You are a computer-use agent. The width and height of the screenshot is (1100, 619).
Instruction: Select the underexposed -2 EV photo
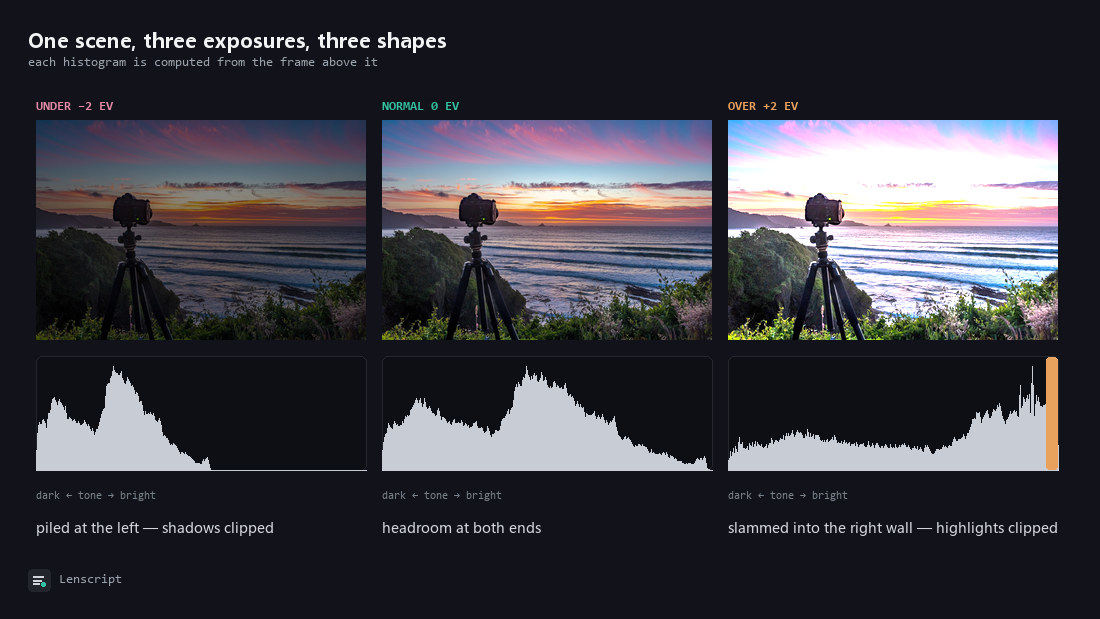click(201, 230)
